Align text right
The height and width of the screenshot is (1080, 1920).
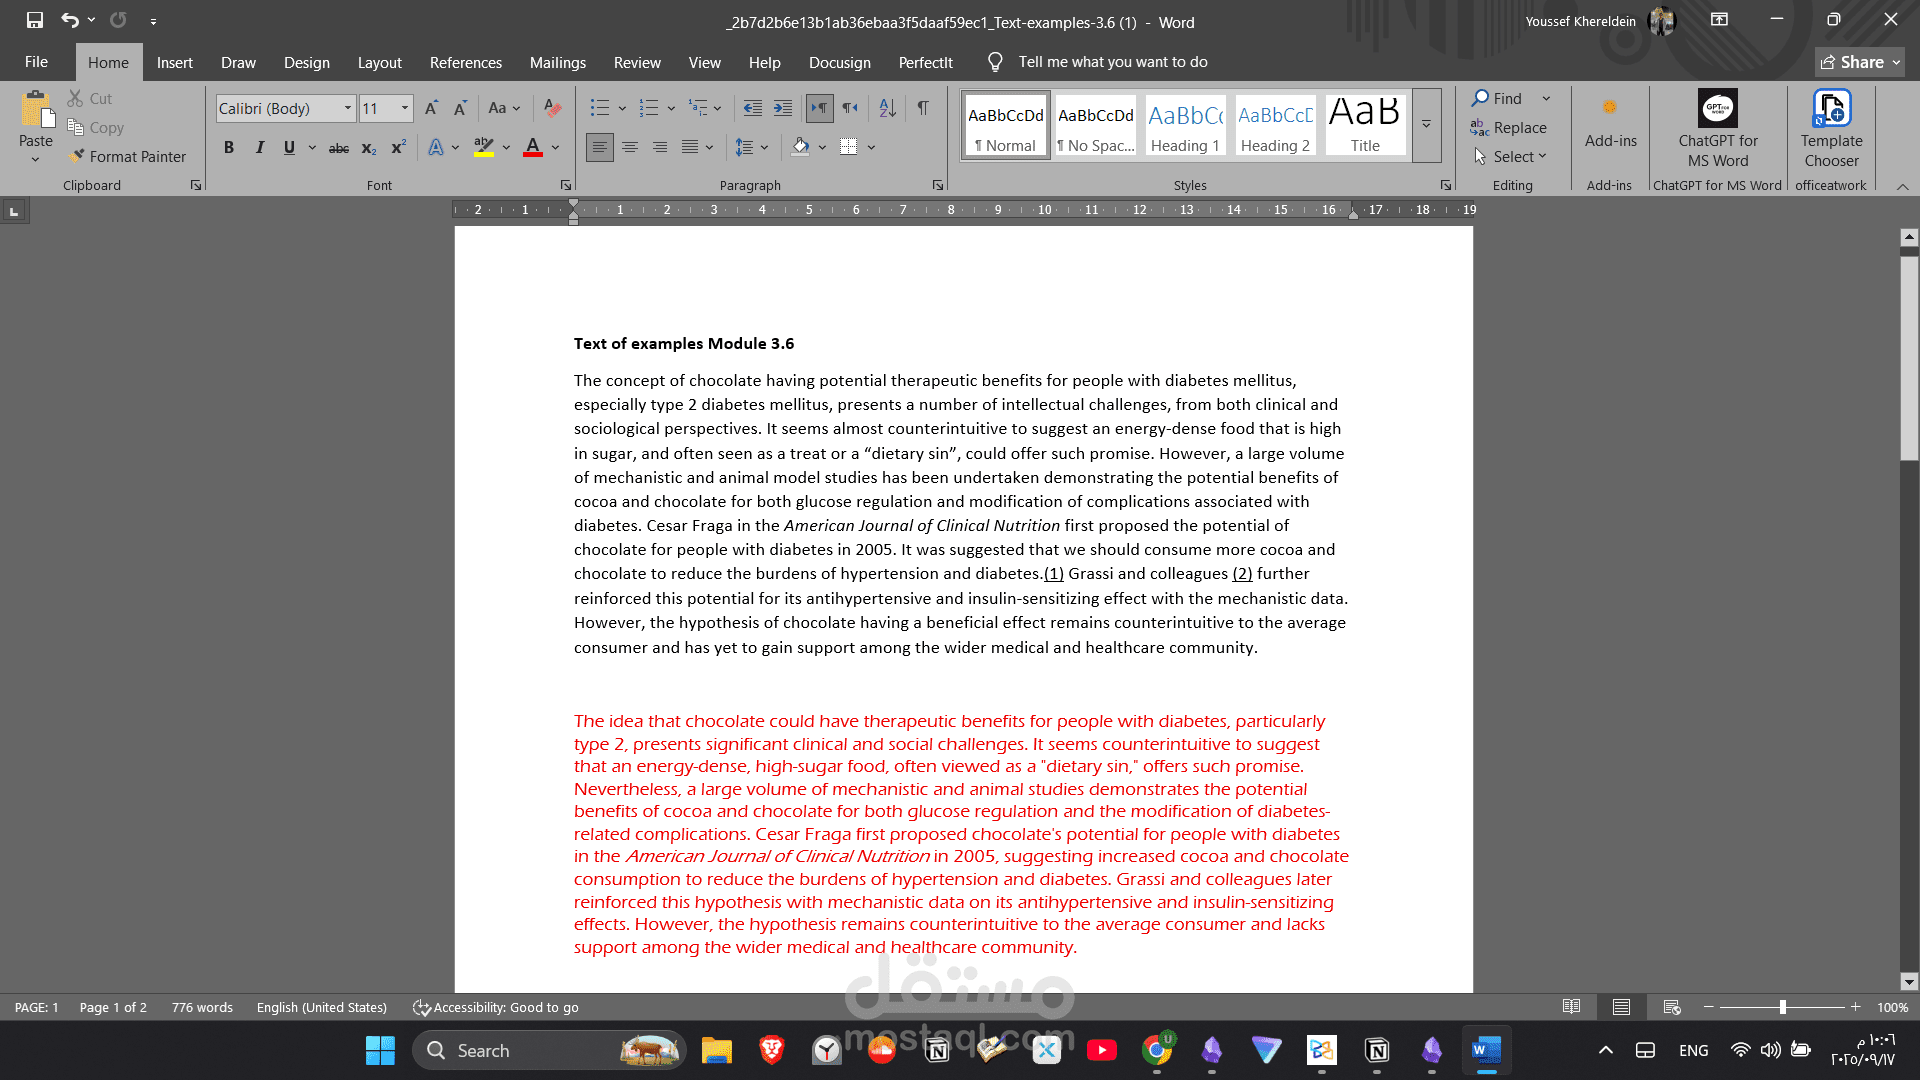tap(660, 147)
